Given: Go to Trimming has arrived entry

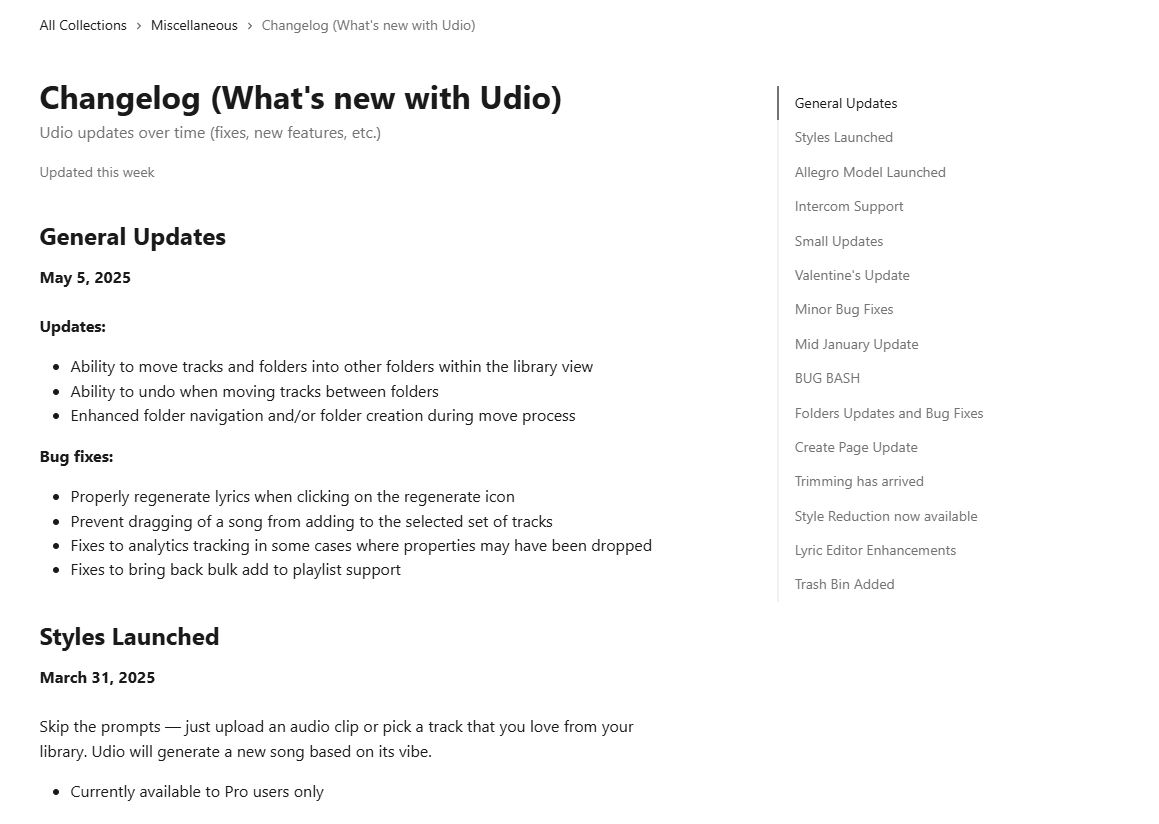Looking at the screenshot, I should [x=858, y=481].
